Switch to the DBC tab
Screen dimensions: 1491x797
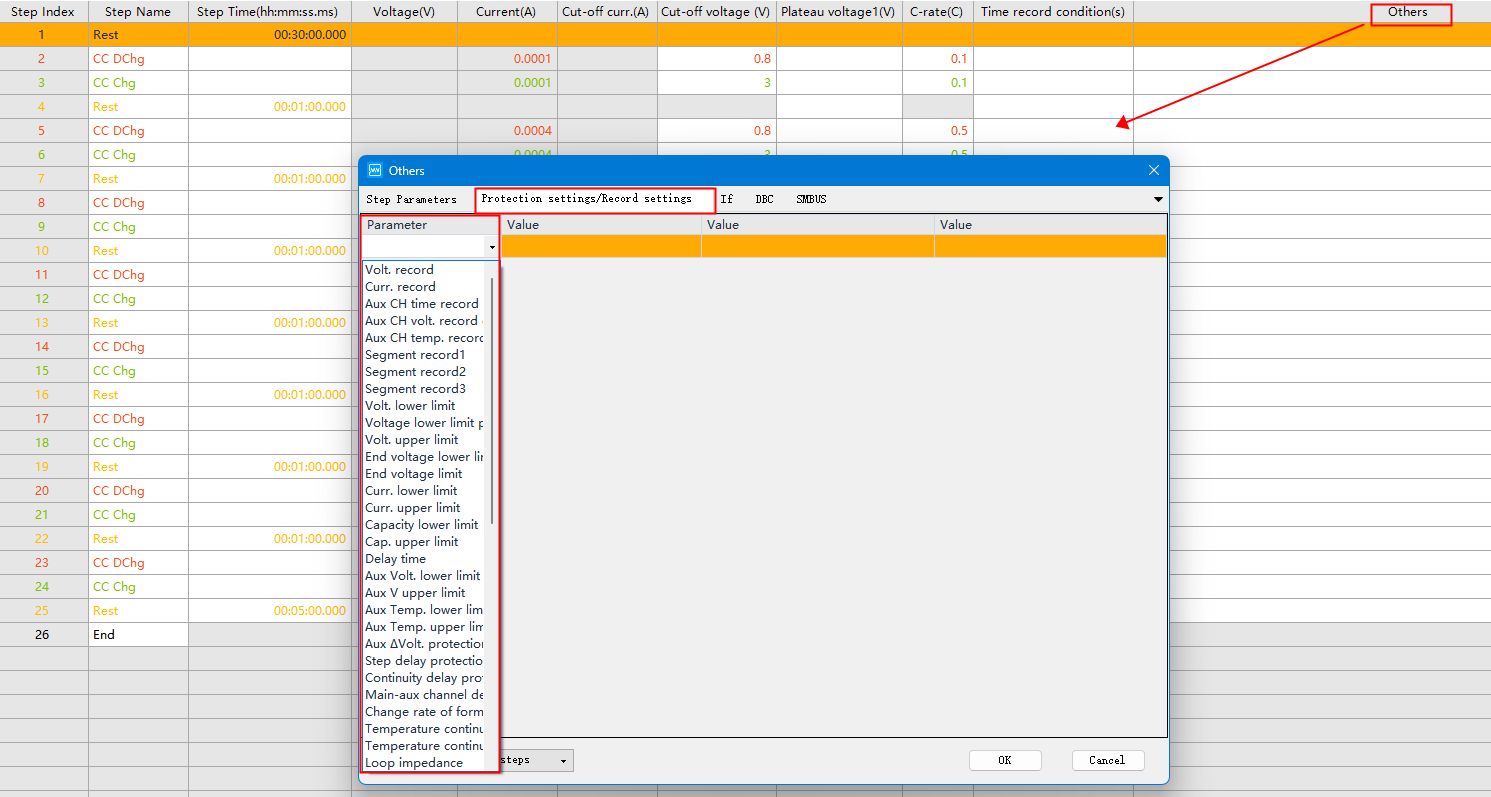click(764, 199)
